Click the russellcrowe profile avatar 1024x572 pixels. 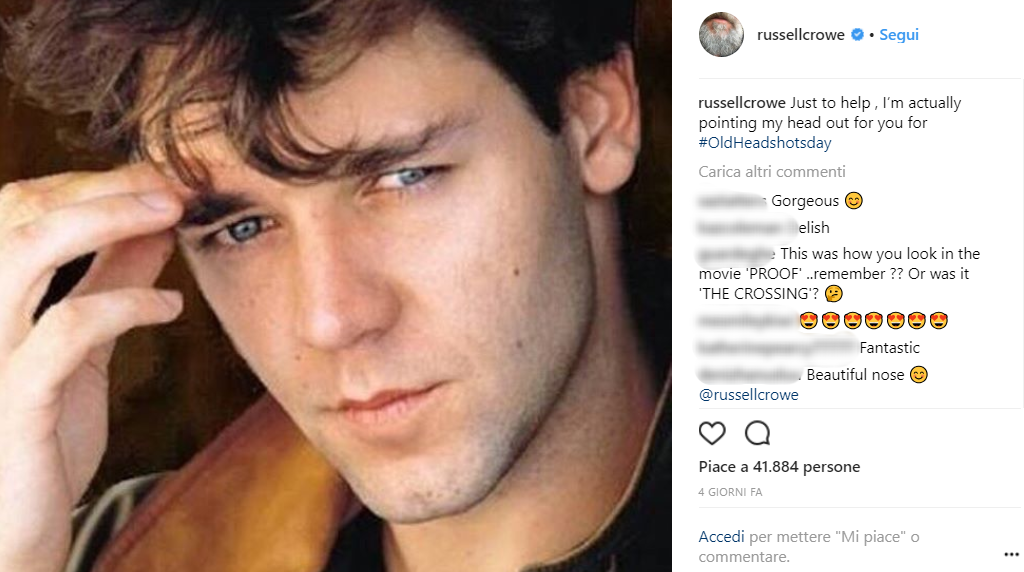click(x=721, y=35)
